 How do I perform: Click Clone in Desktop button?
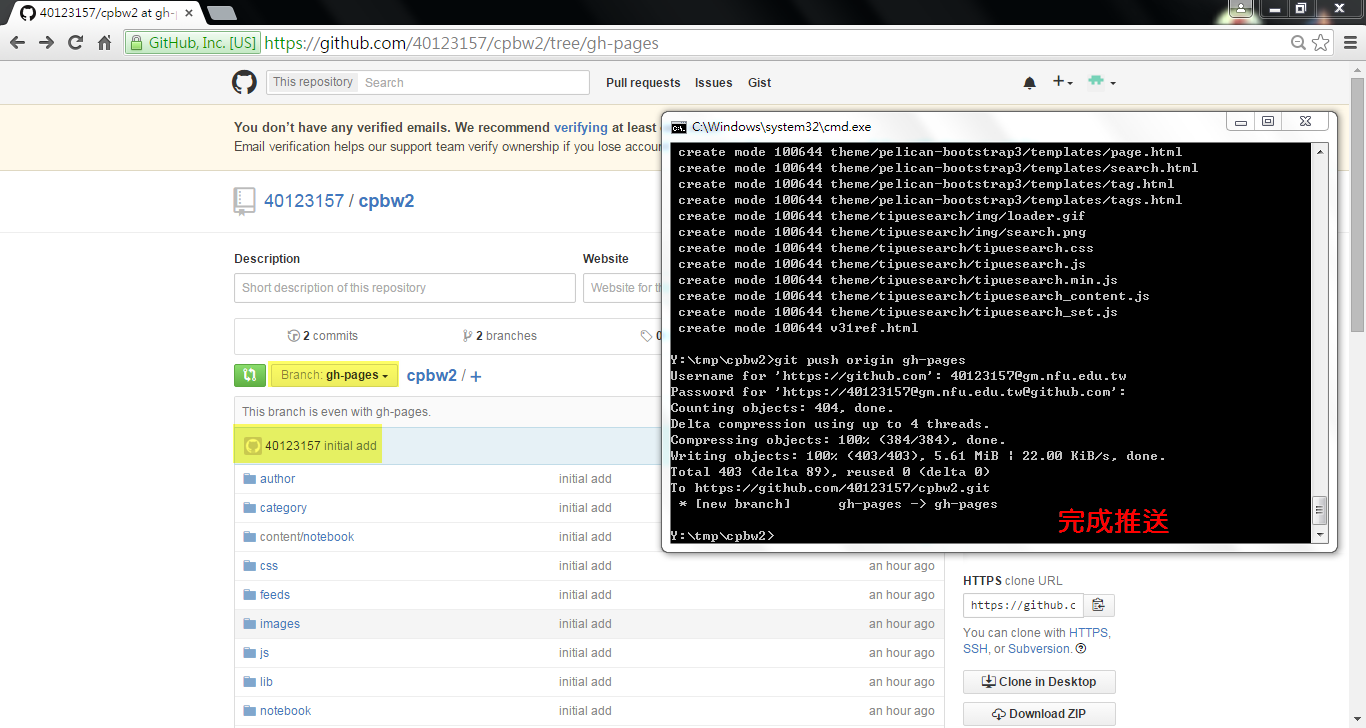click(1039, 682)
